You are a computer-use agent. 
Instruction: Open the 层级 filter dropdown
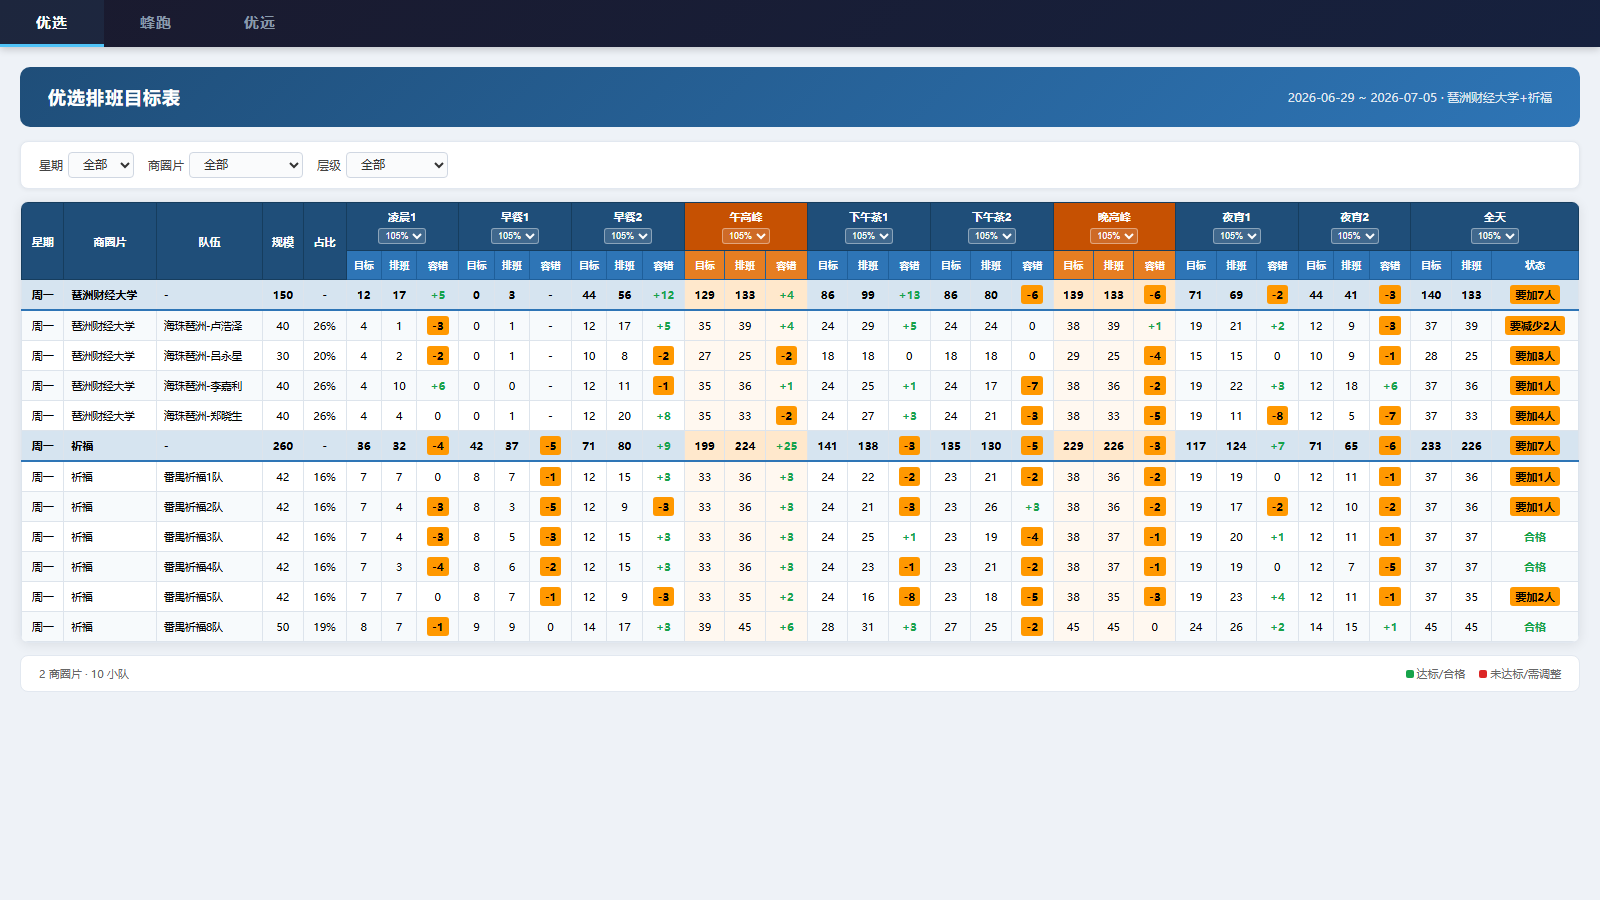[397, 165]
